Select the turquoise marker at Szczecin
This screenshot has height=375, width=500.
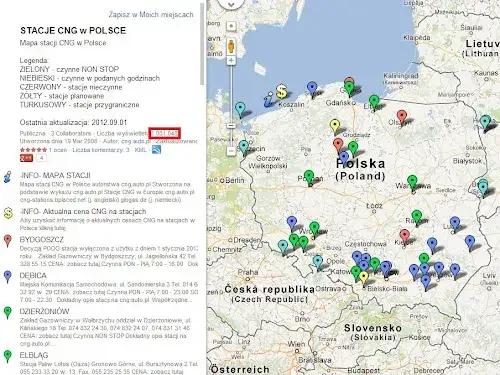244,147
